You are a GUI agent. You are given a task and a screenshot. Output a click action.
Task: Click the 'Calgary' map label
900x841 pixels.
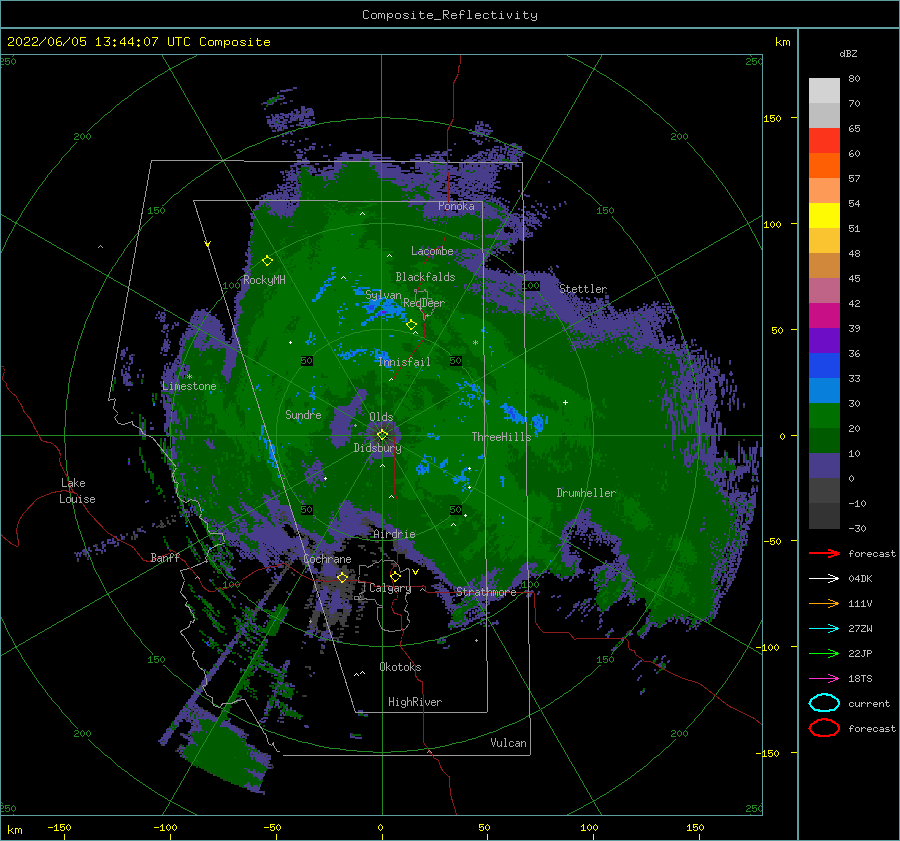390,588
